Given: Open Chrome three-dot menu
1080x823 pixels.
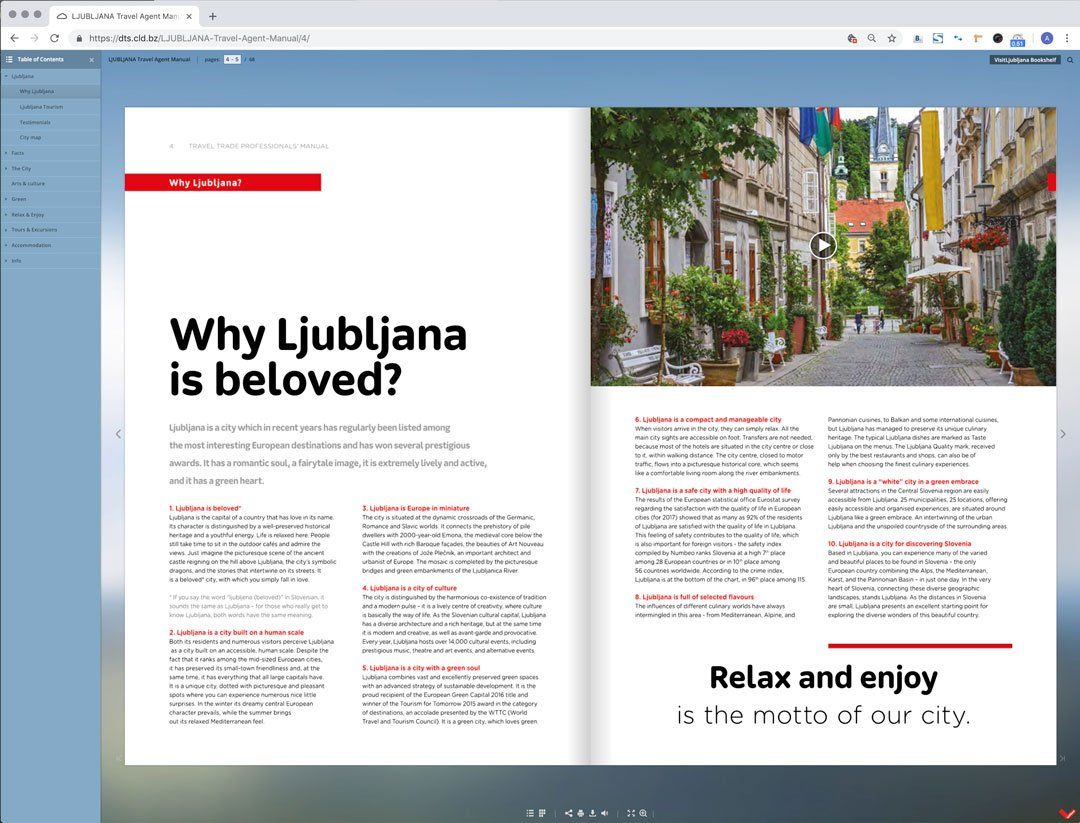Looking at the screenshot, I should pos(1067,39).
